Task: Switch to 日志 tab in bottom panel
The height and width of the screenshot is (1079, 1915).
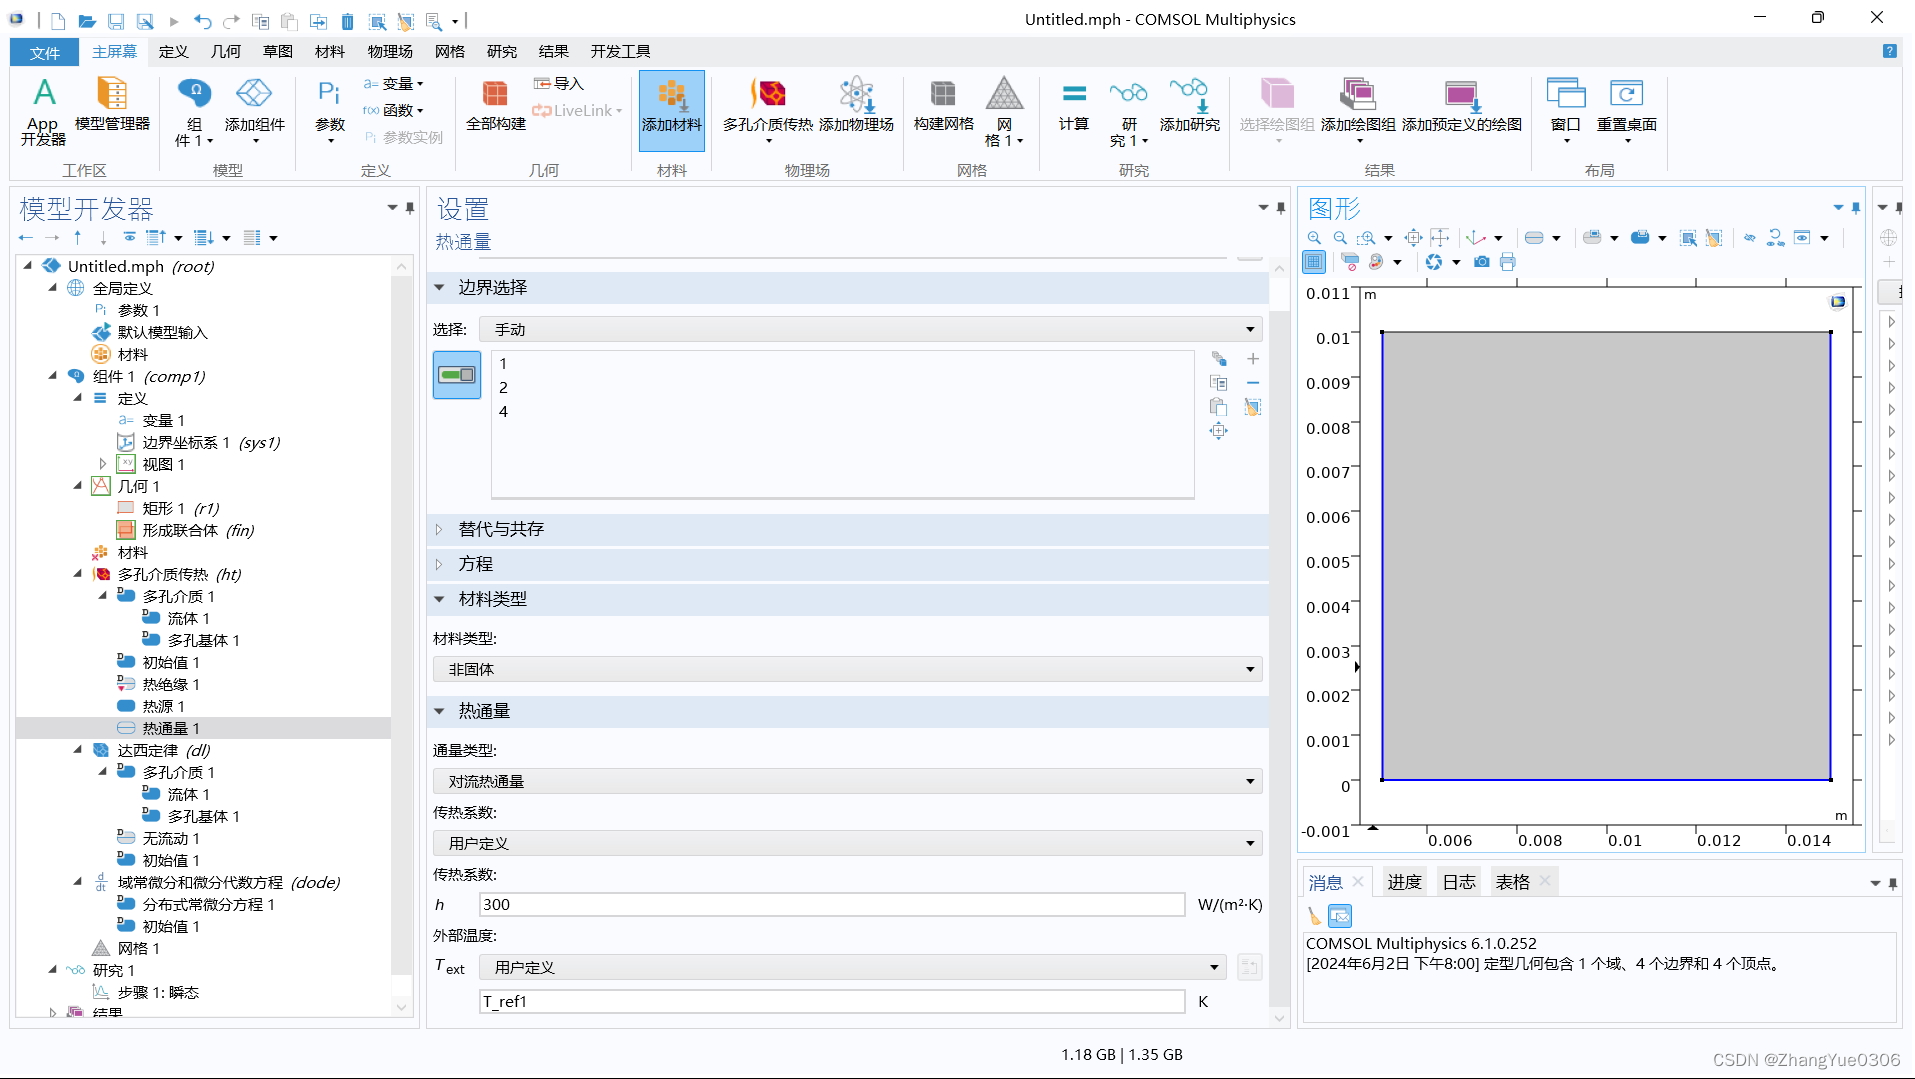Action: 1459,883
